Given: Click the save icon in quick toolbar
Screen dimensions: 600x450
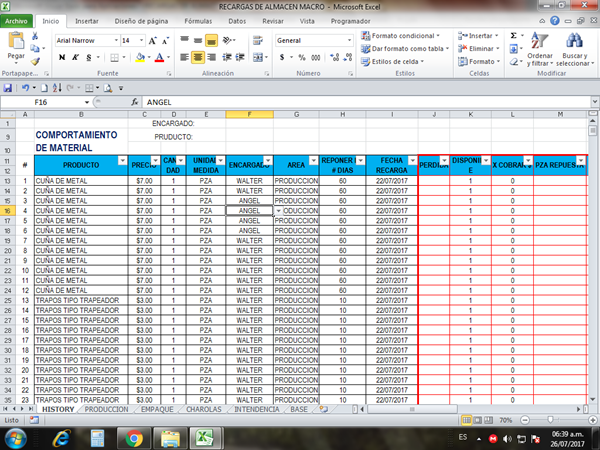Looking at the screenshot, I should [x=8, y=88].
